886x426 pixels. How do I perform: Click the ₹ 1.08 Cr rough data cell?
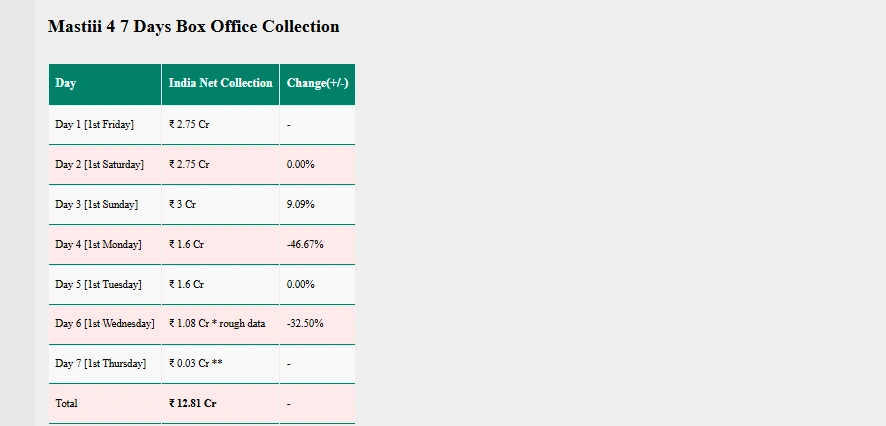pyautogui.click(x=217, y=324)
